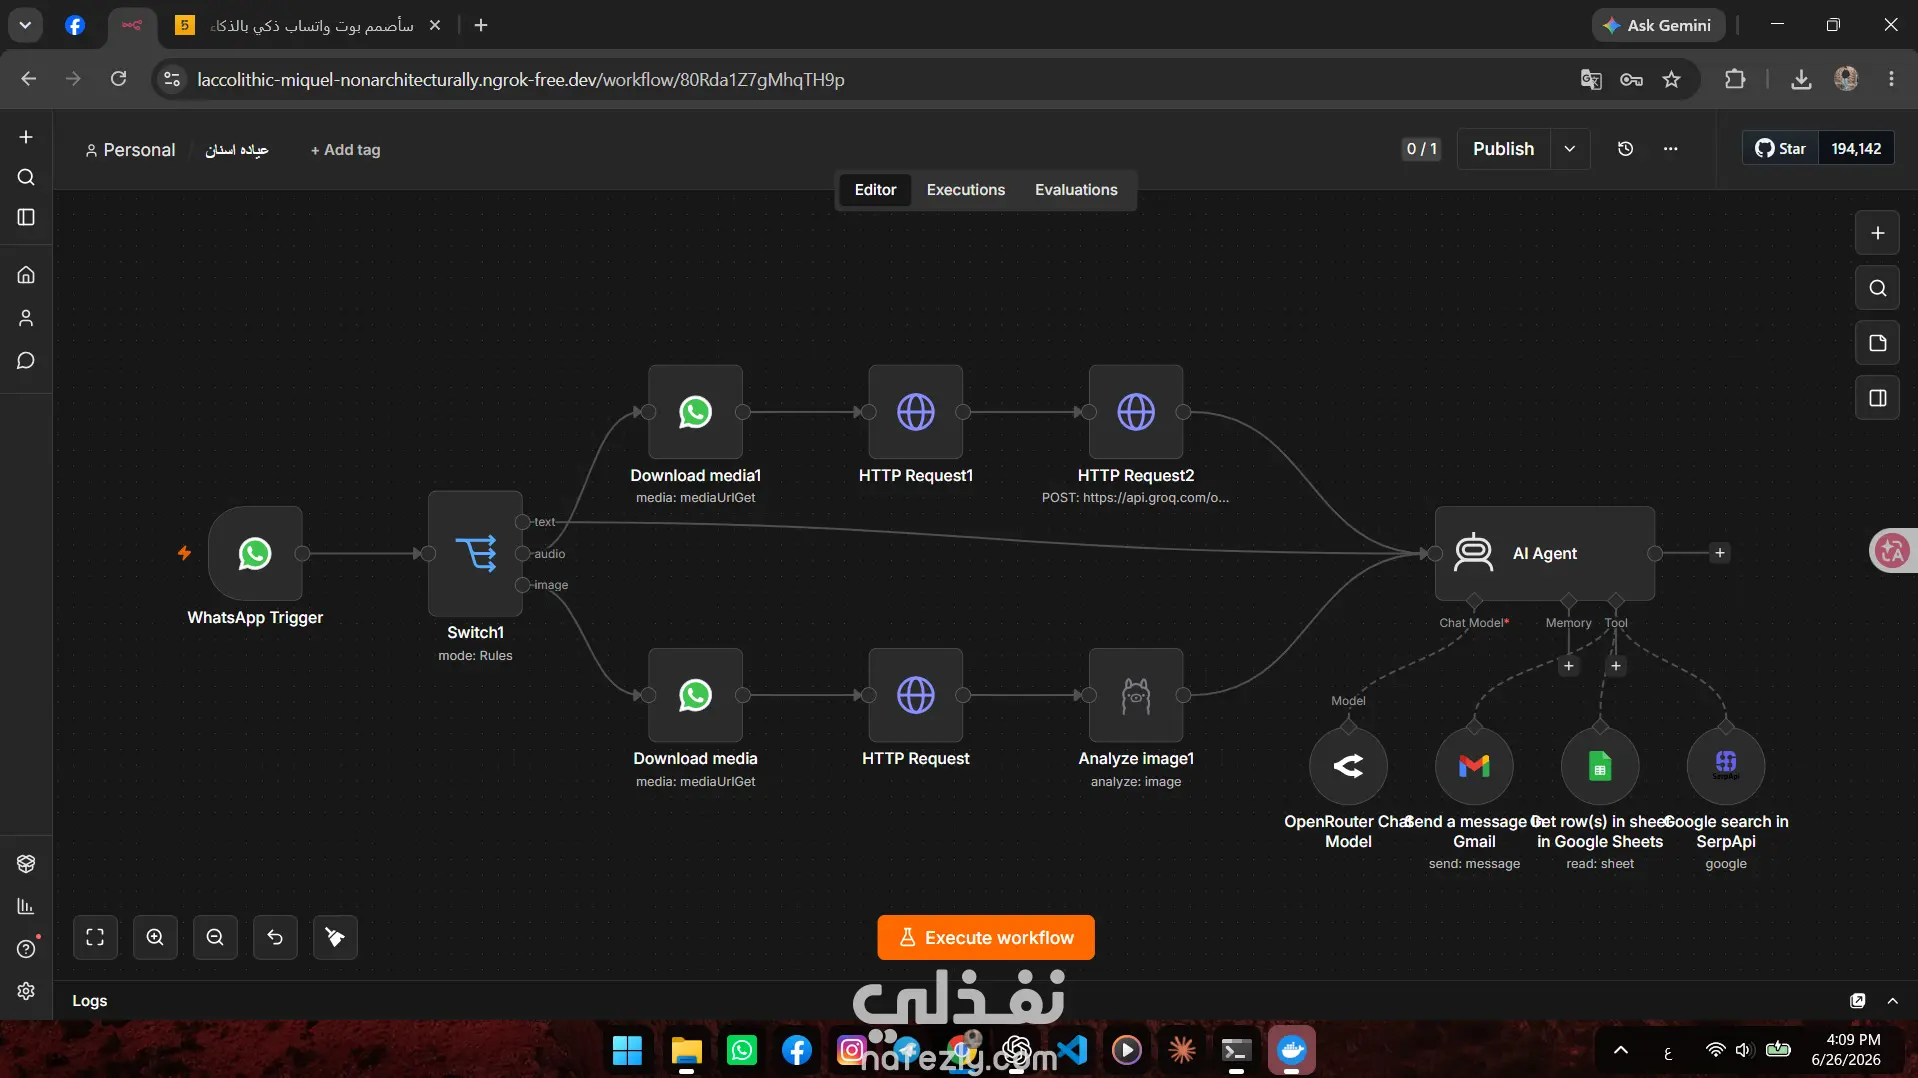1918x1078 pixels.
Task: Expand the Publish dropdown arrow
Action: click(1570, 149)
